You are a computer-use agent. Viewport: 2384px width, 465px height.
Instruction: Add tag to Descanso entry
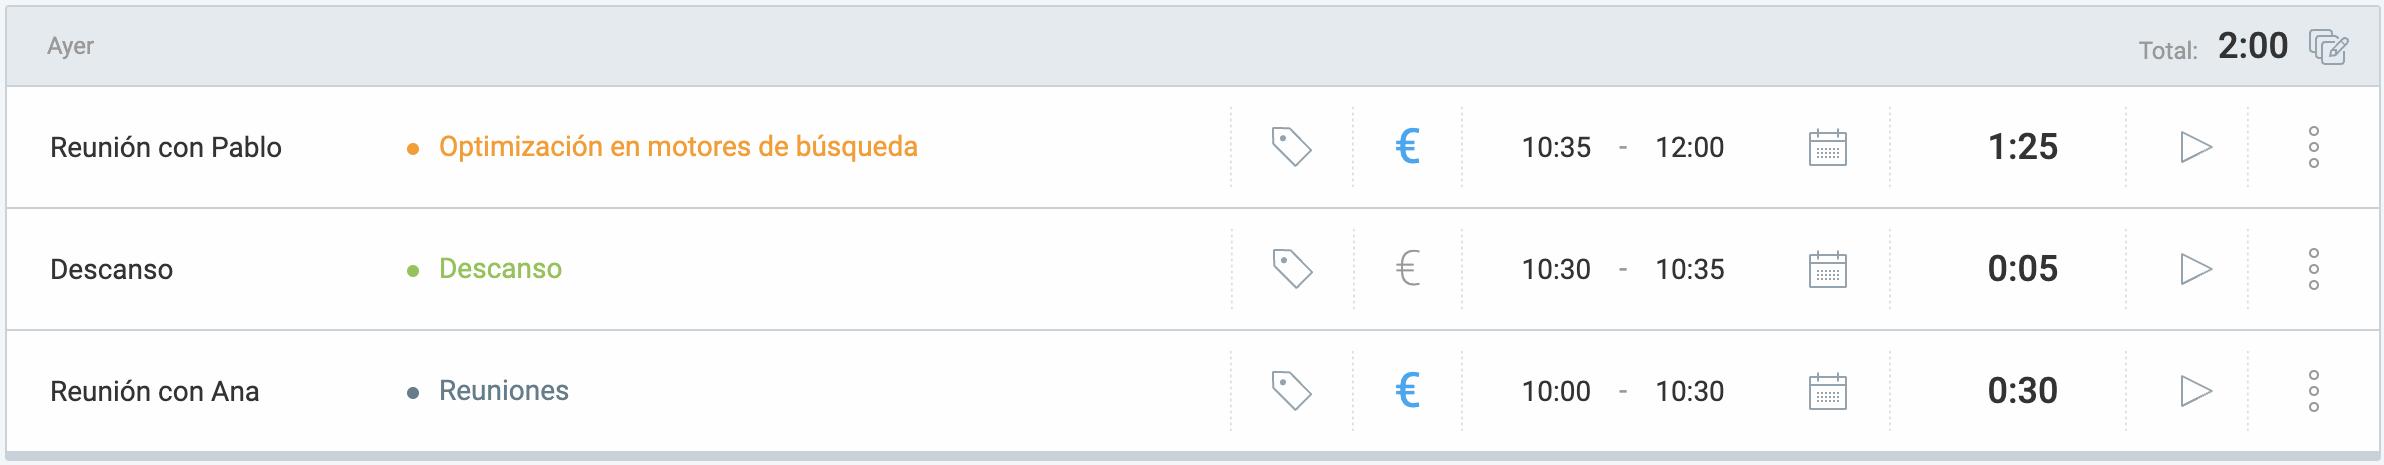(1291, 269)
